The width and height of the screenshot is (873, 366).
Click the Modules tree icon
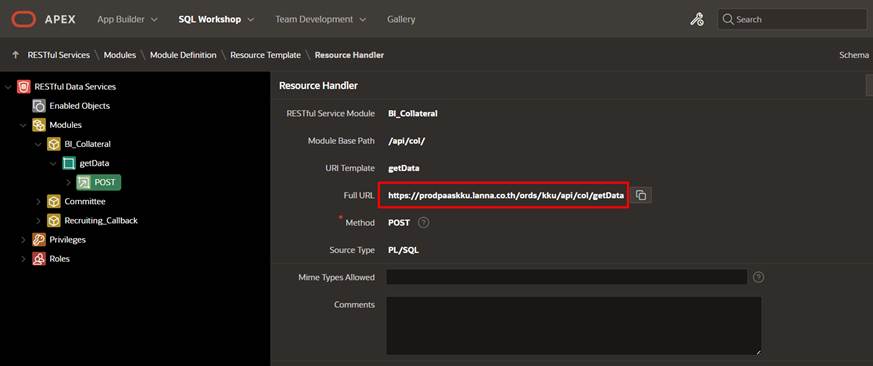coord(38,125)
